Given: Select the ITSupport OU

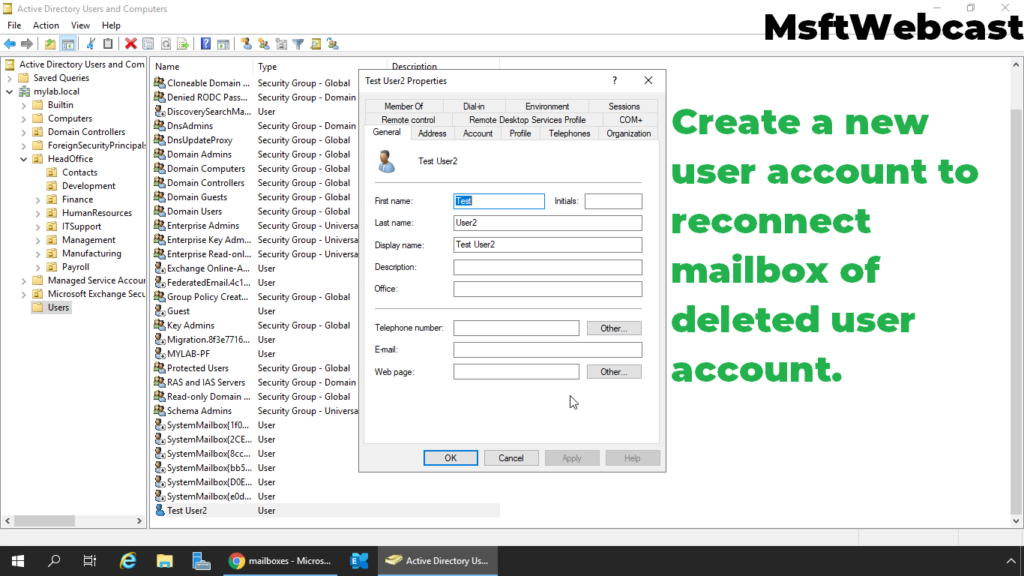Looking at the screenshot, I should pyautogui.click(x=81, y=227).
